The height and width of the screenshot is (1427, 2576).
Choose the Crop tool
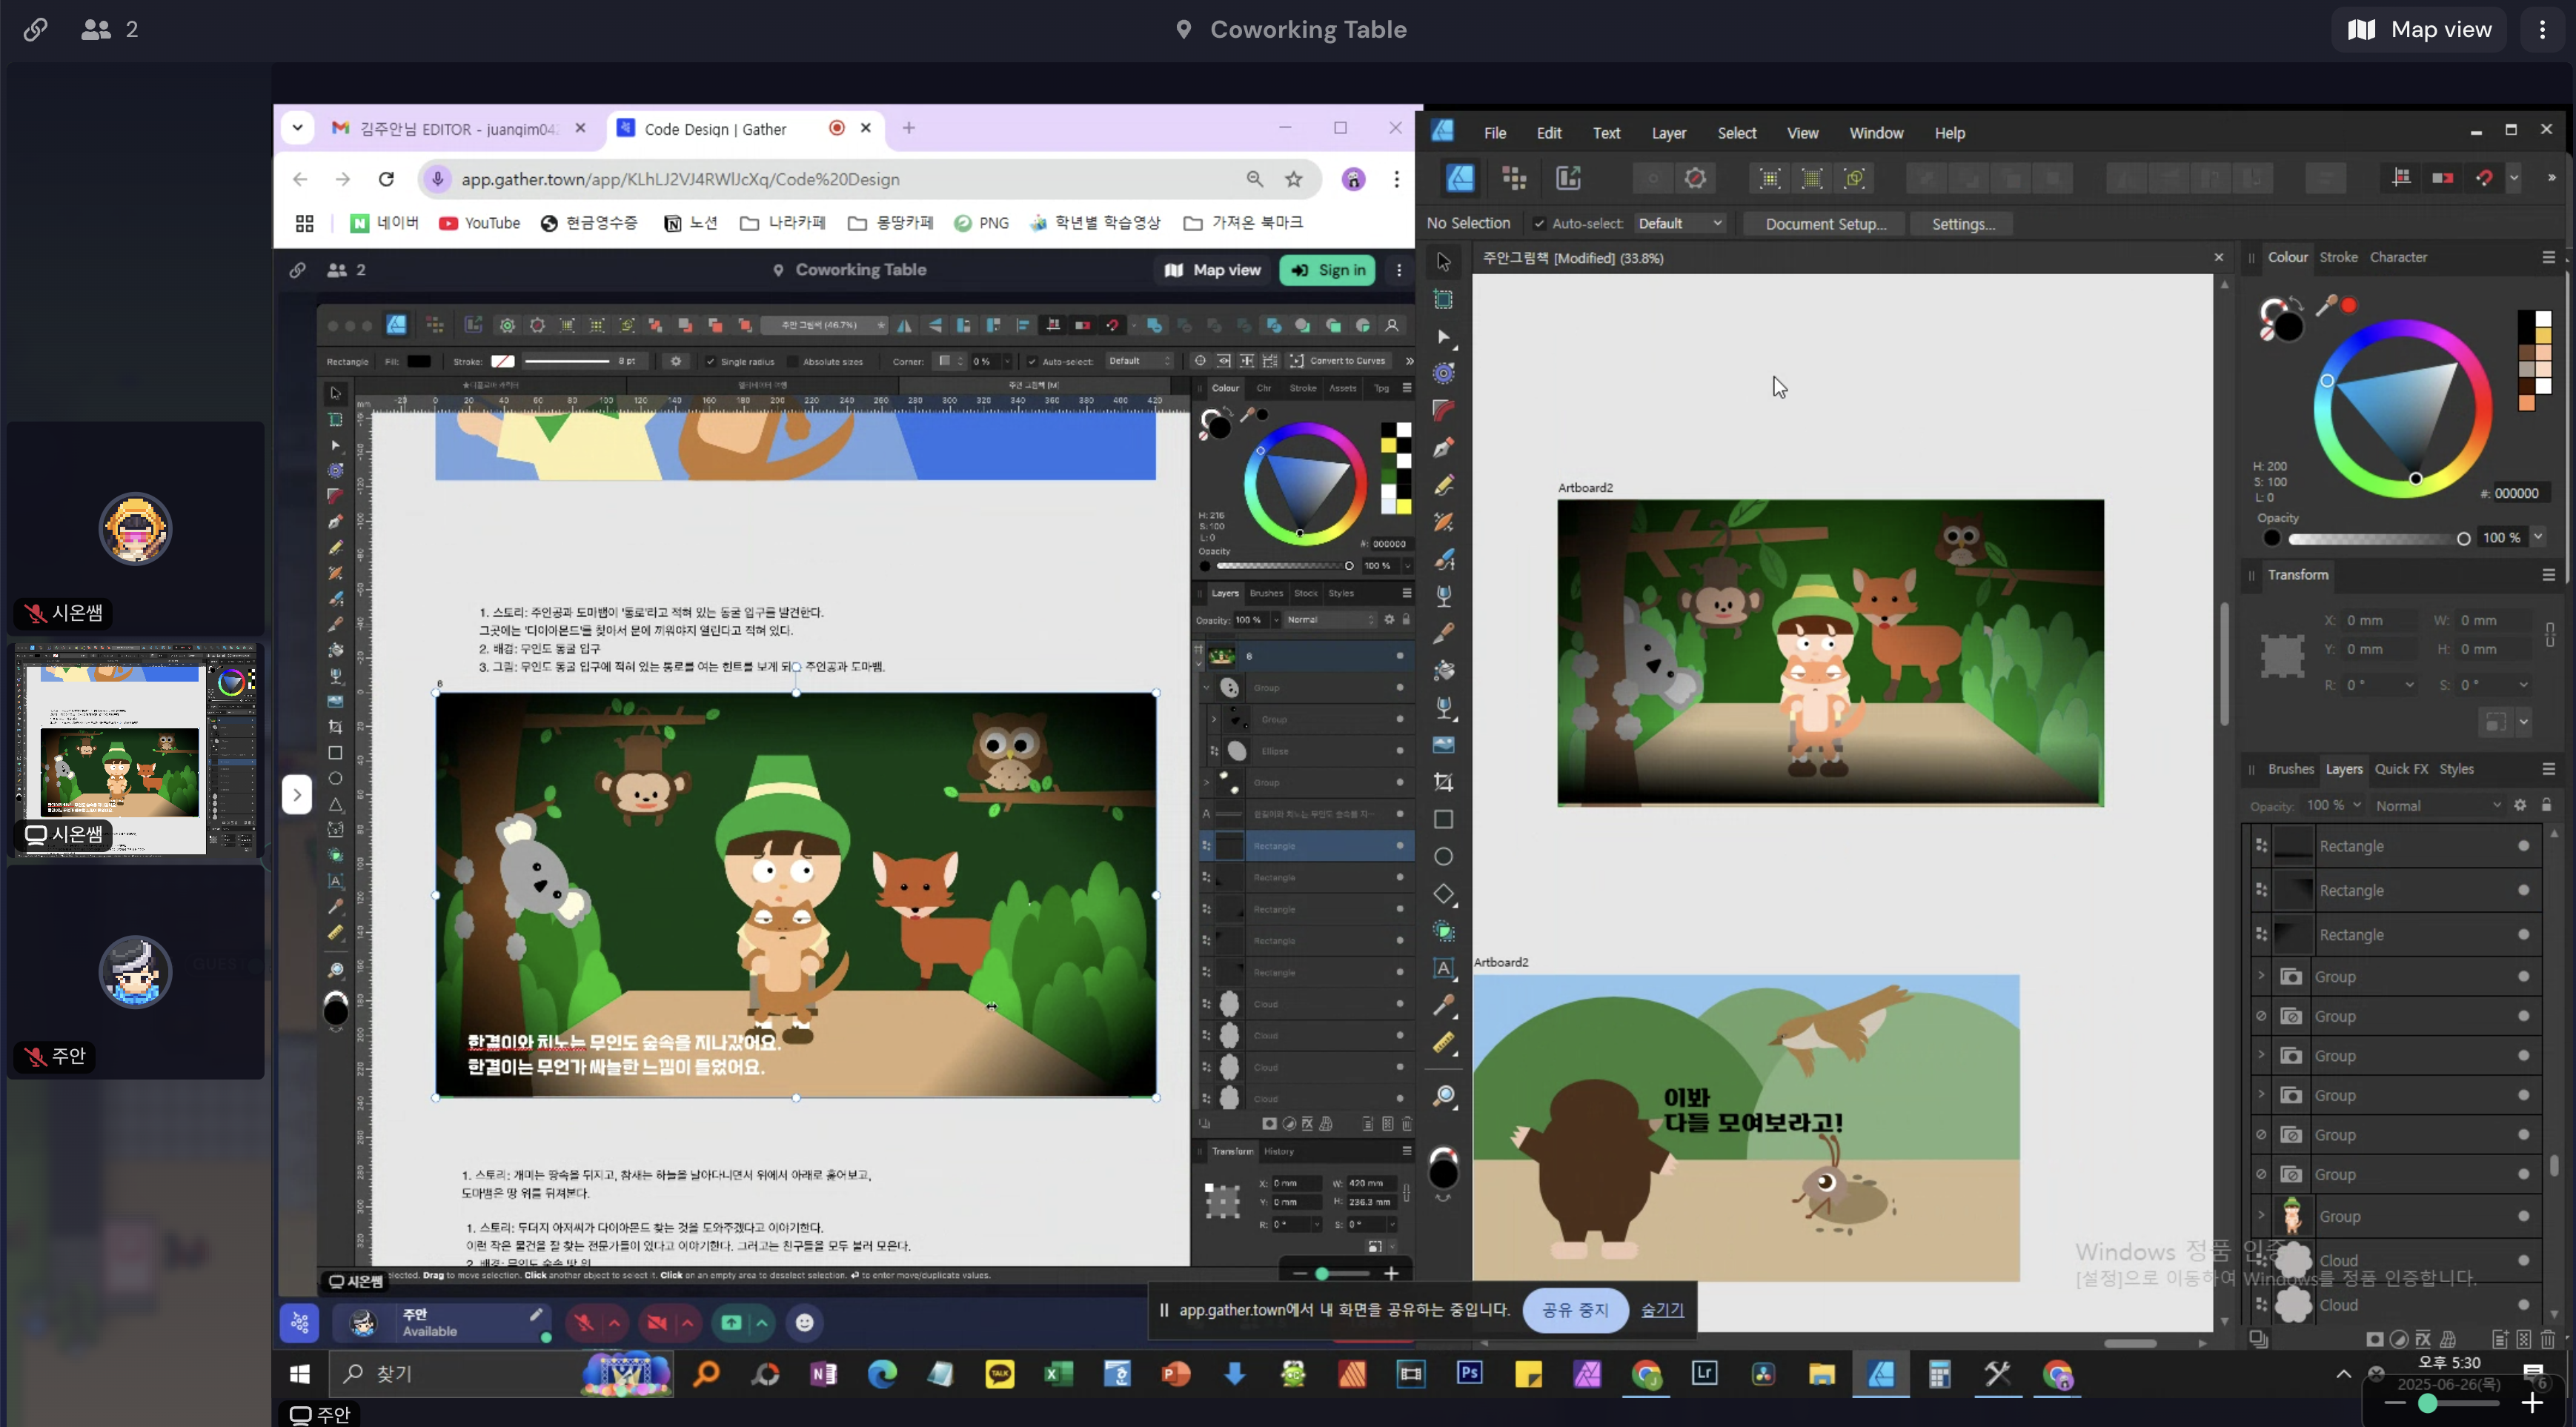pyautogui.click(x=1443, y=782)
